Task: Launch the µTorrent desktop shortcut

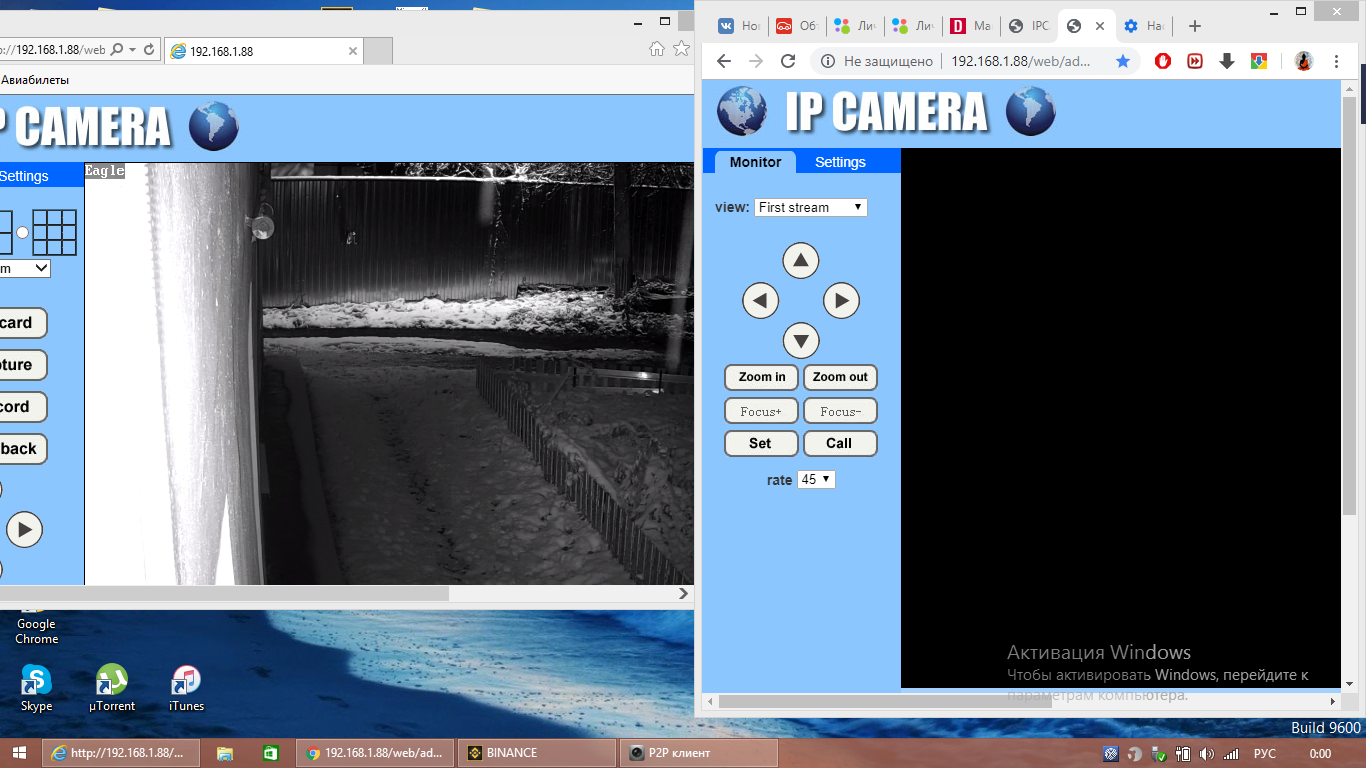Action: pos(112,688)
